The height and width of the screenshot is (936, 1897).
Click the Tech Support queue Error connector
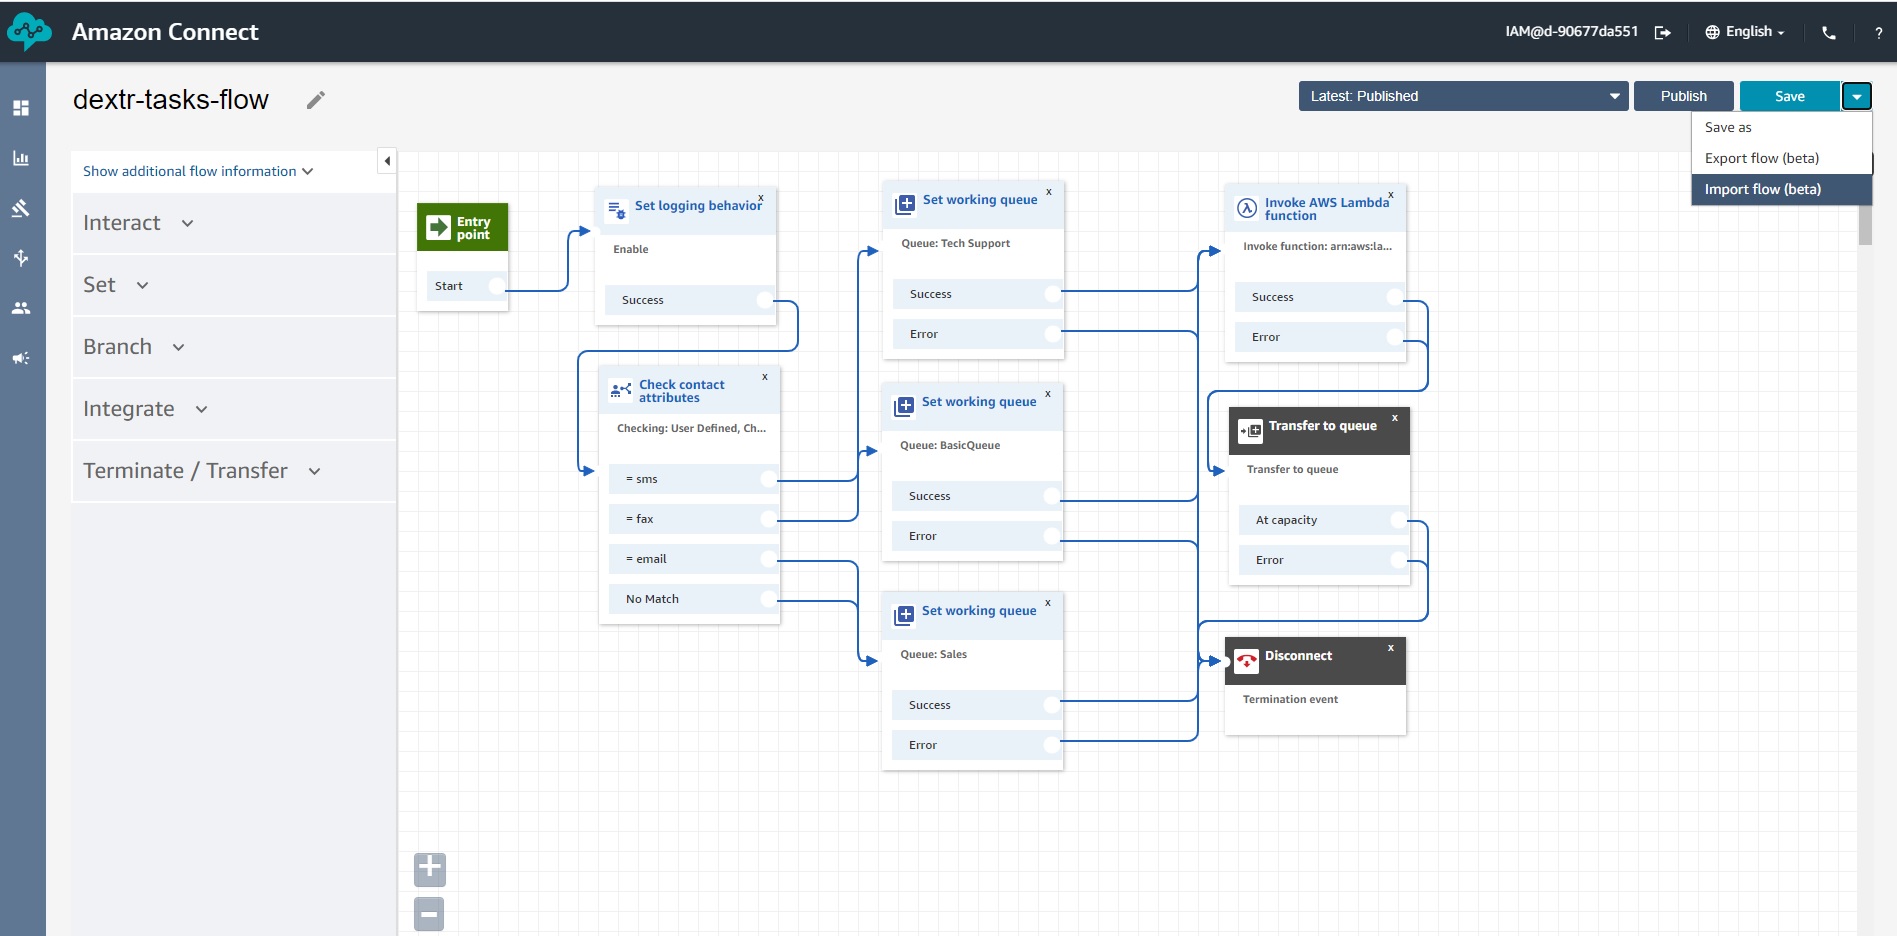1052,334
